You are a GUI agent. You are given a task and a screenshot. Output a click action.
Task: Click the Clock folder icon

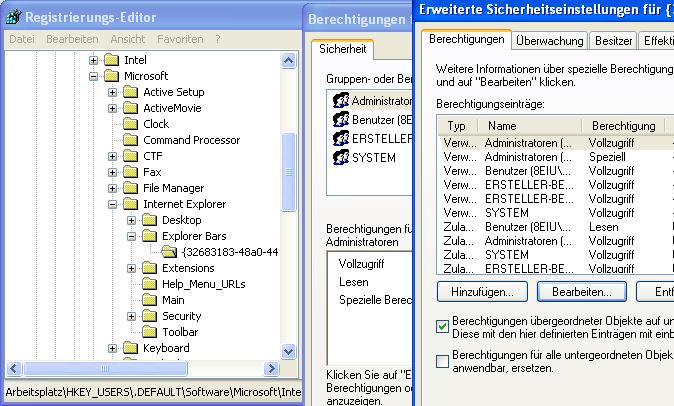tap(131, 124)
